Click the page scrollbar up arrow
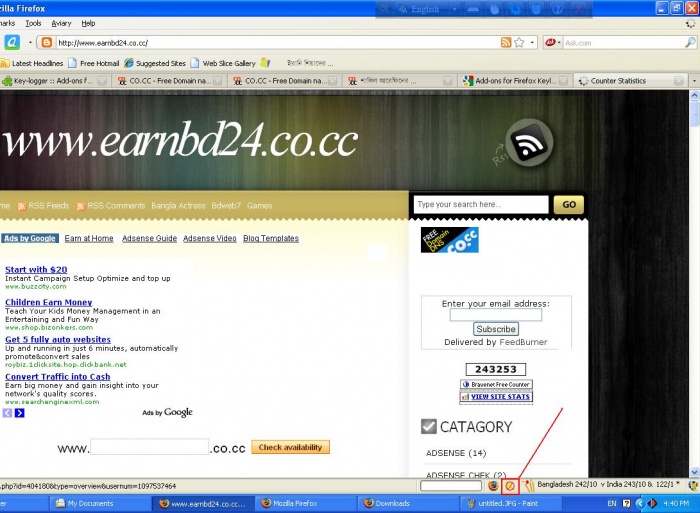 (x=694, y=95)
